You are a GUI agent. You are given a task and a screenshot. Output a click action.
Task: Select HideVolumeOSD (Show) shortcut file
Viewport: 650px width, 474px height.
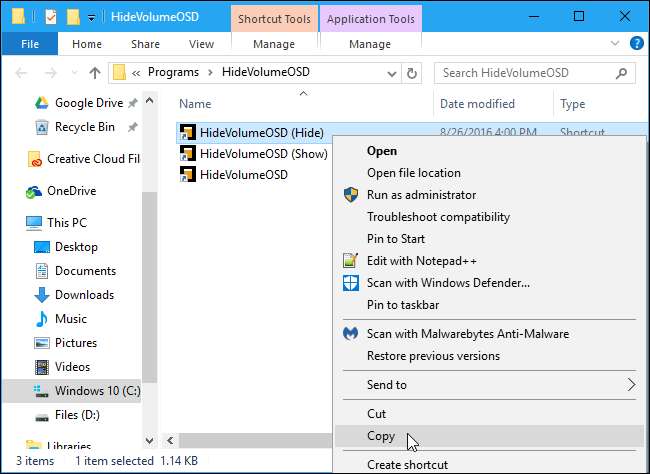point(263,153)
